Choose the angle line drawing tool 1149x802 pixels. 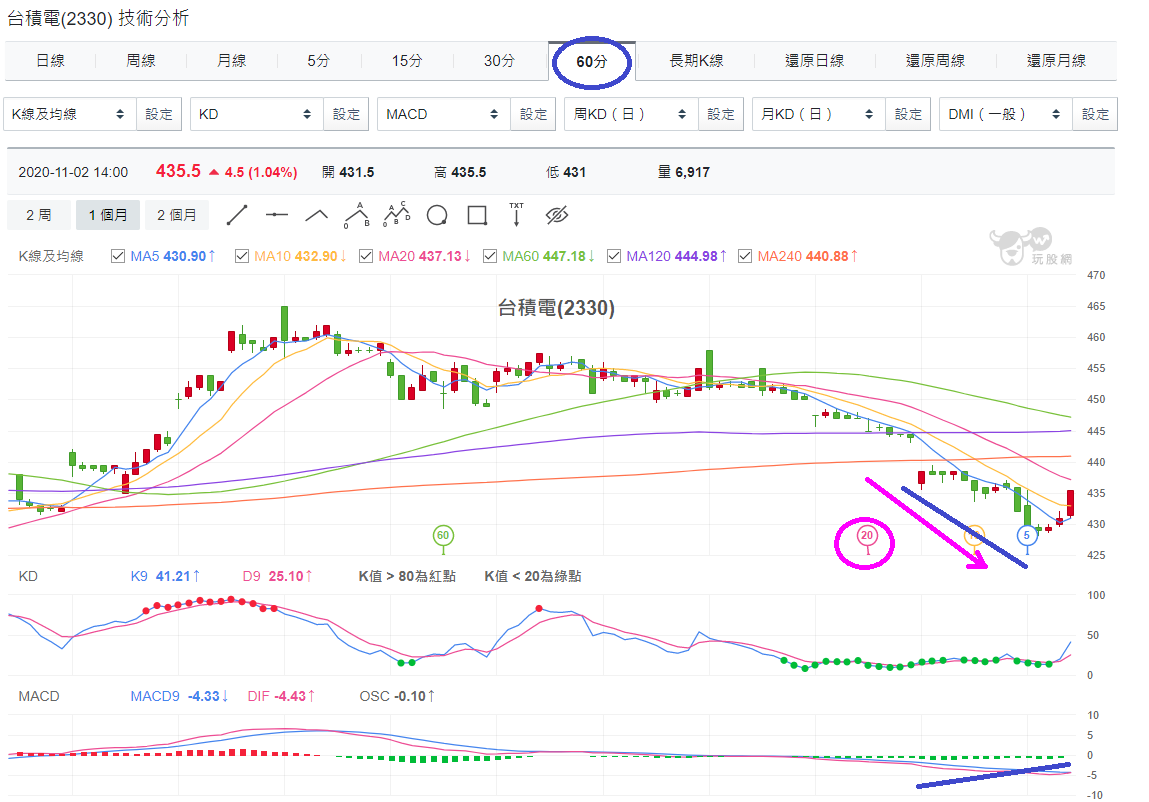pos(317,216)
